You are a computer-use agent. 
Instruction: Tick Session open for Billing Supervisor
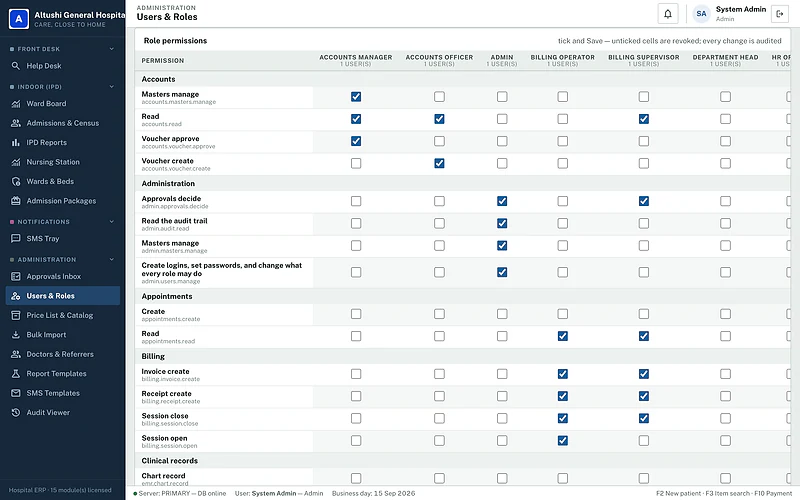point(643,440)
